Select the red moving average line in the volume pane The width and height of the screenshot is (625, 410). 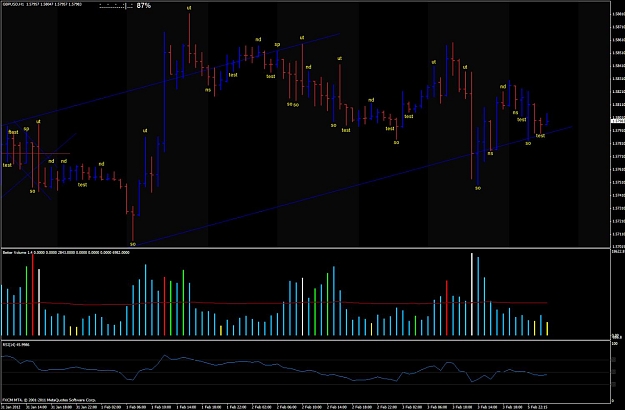tap(274, 304)
